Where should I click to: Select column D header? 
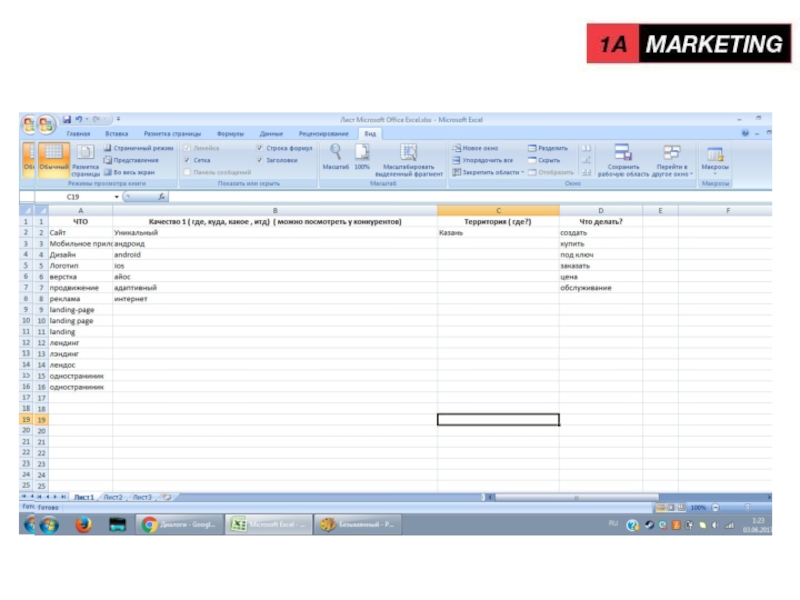[x=601, y=211]
